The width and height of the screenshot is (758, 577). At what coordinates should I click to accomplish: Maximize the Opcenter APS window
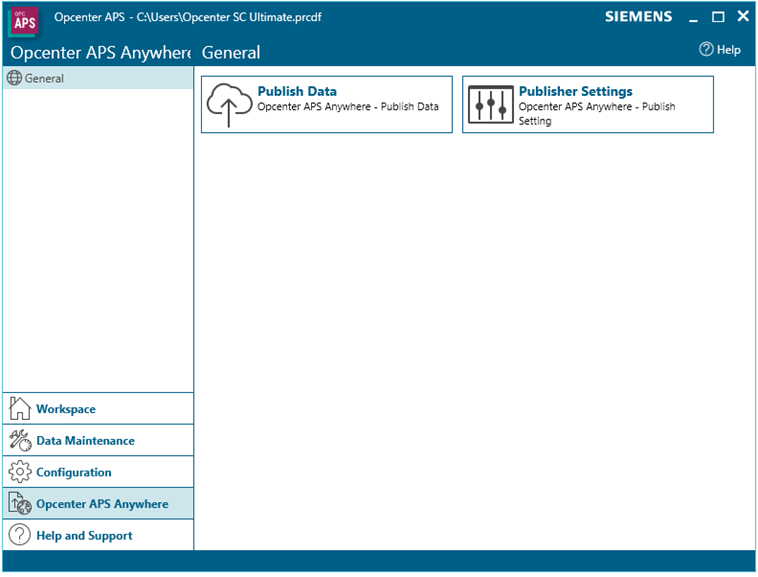click(718, 17)
